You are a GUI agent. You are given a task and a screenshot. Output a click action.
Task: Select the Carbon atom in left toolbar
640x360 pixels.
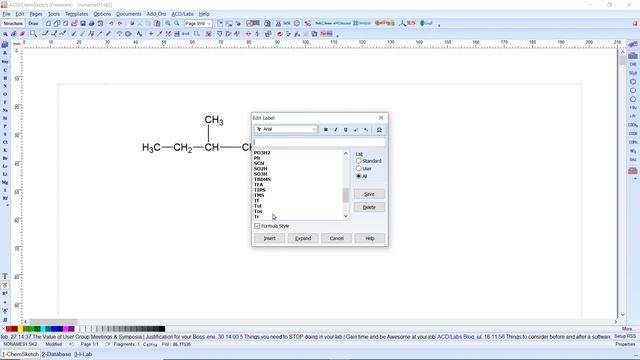[x=5, y=70]
